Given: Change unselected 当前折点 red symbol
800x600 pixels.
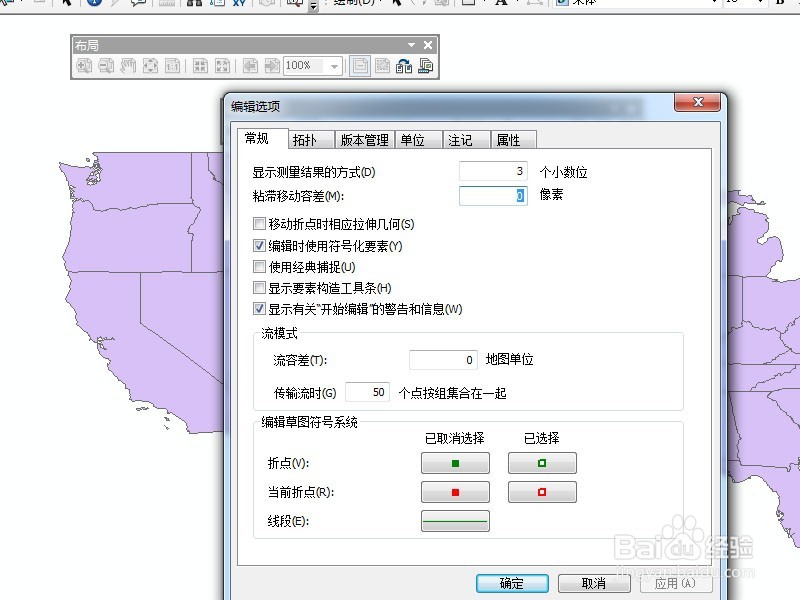Looking at the screenshot, I should pos(455,492).
